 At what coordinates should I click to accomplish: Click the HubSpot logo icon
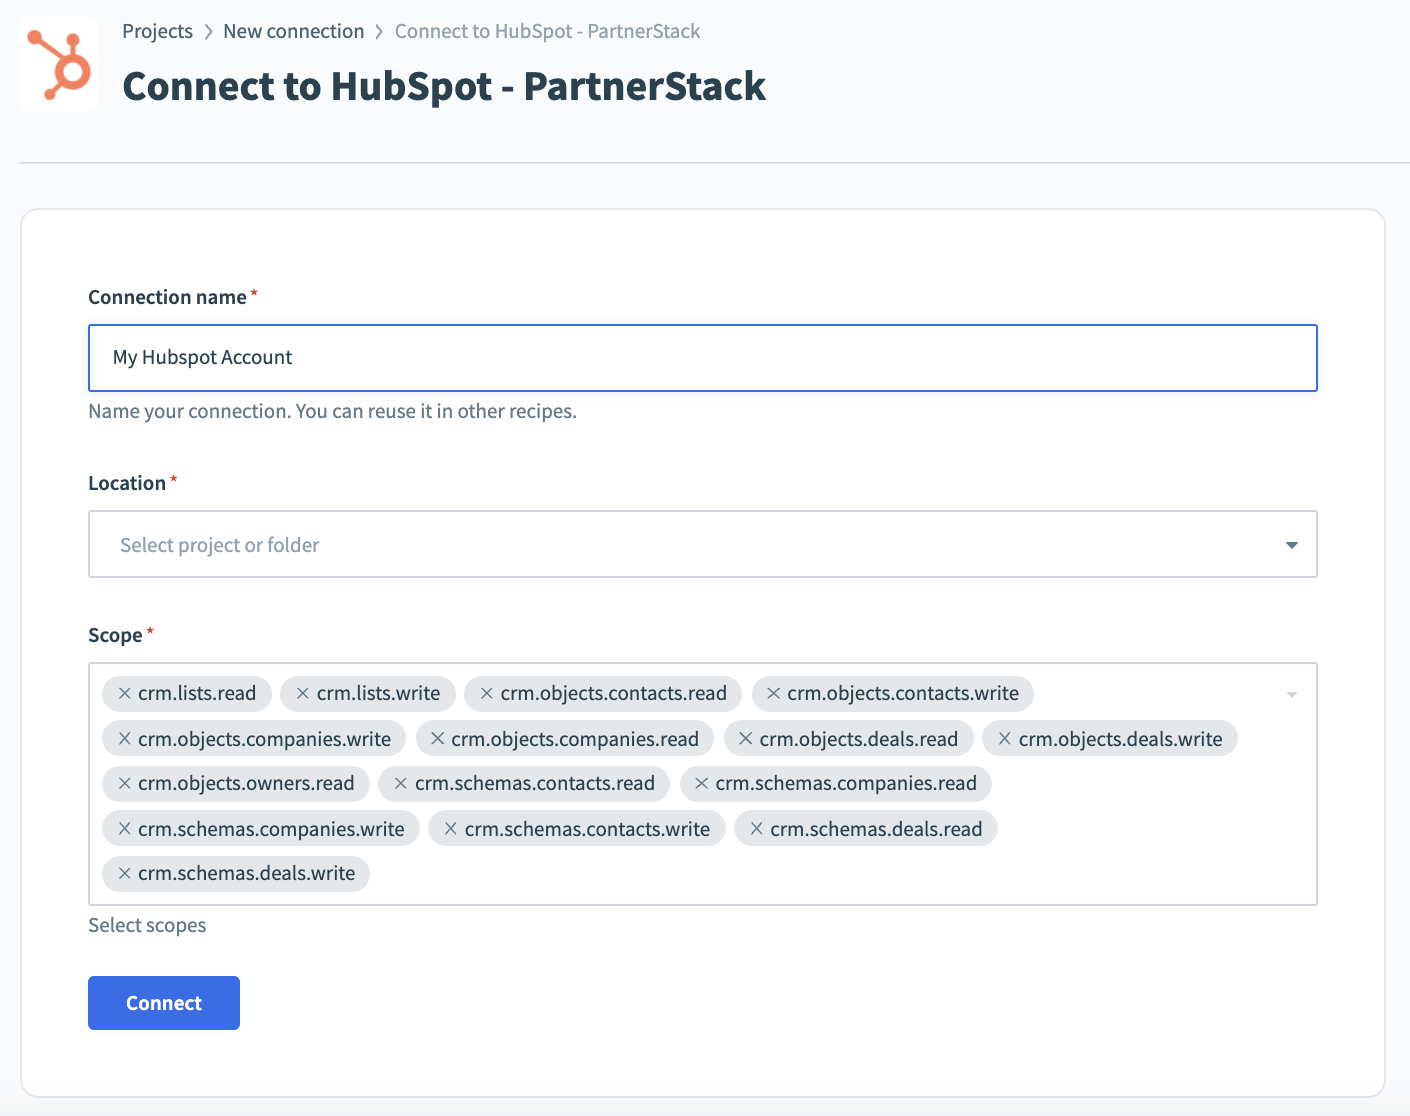(x=59, y=64)
